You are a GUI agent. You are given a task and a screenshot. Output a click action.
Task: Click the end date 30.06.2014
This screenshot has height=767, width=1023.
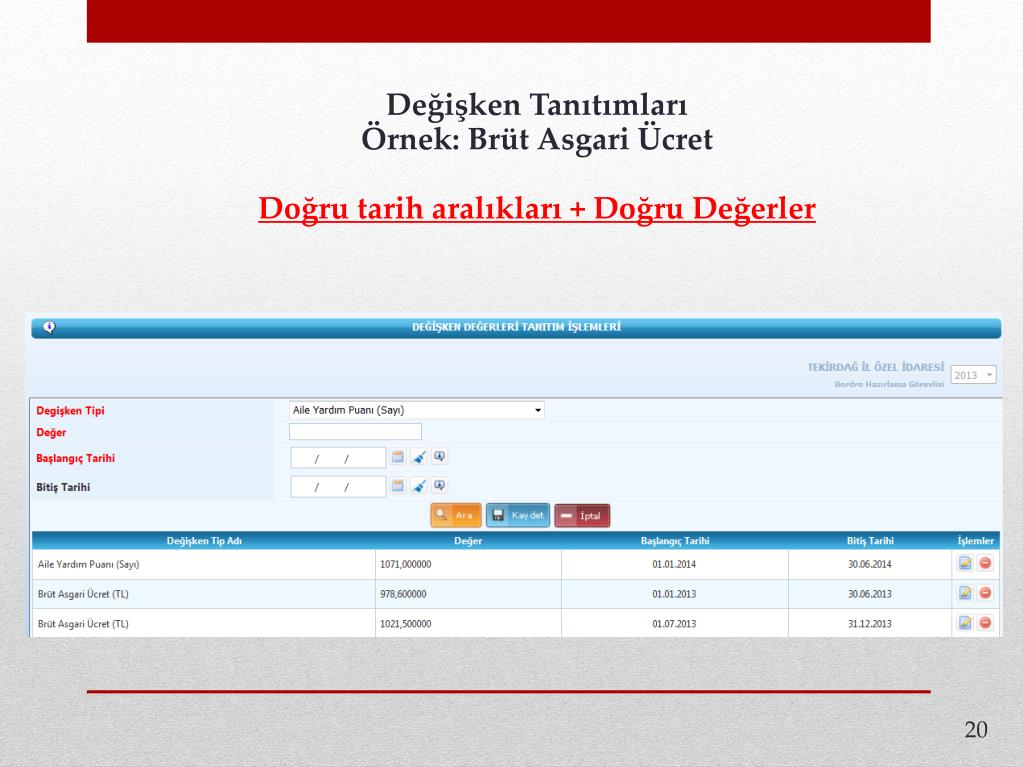point(870,564)
